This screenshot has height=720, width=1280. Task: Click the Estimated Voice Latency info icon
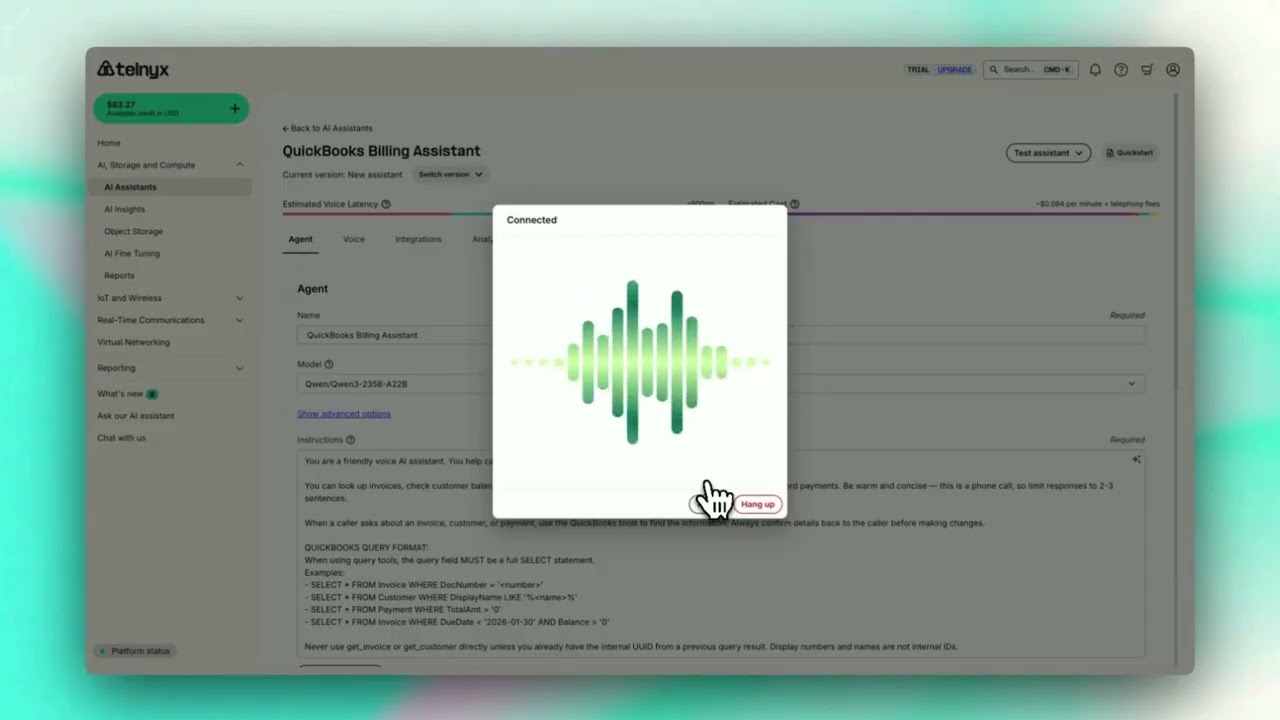click(386, 204)
